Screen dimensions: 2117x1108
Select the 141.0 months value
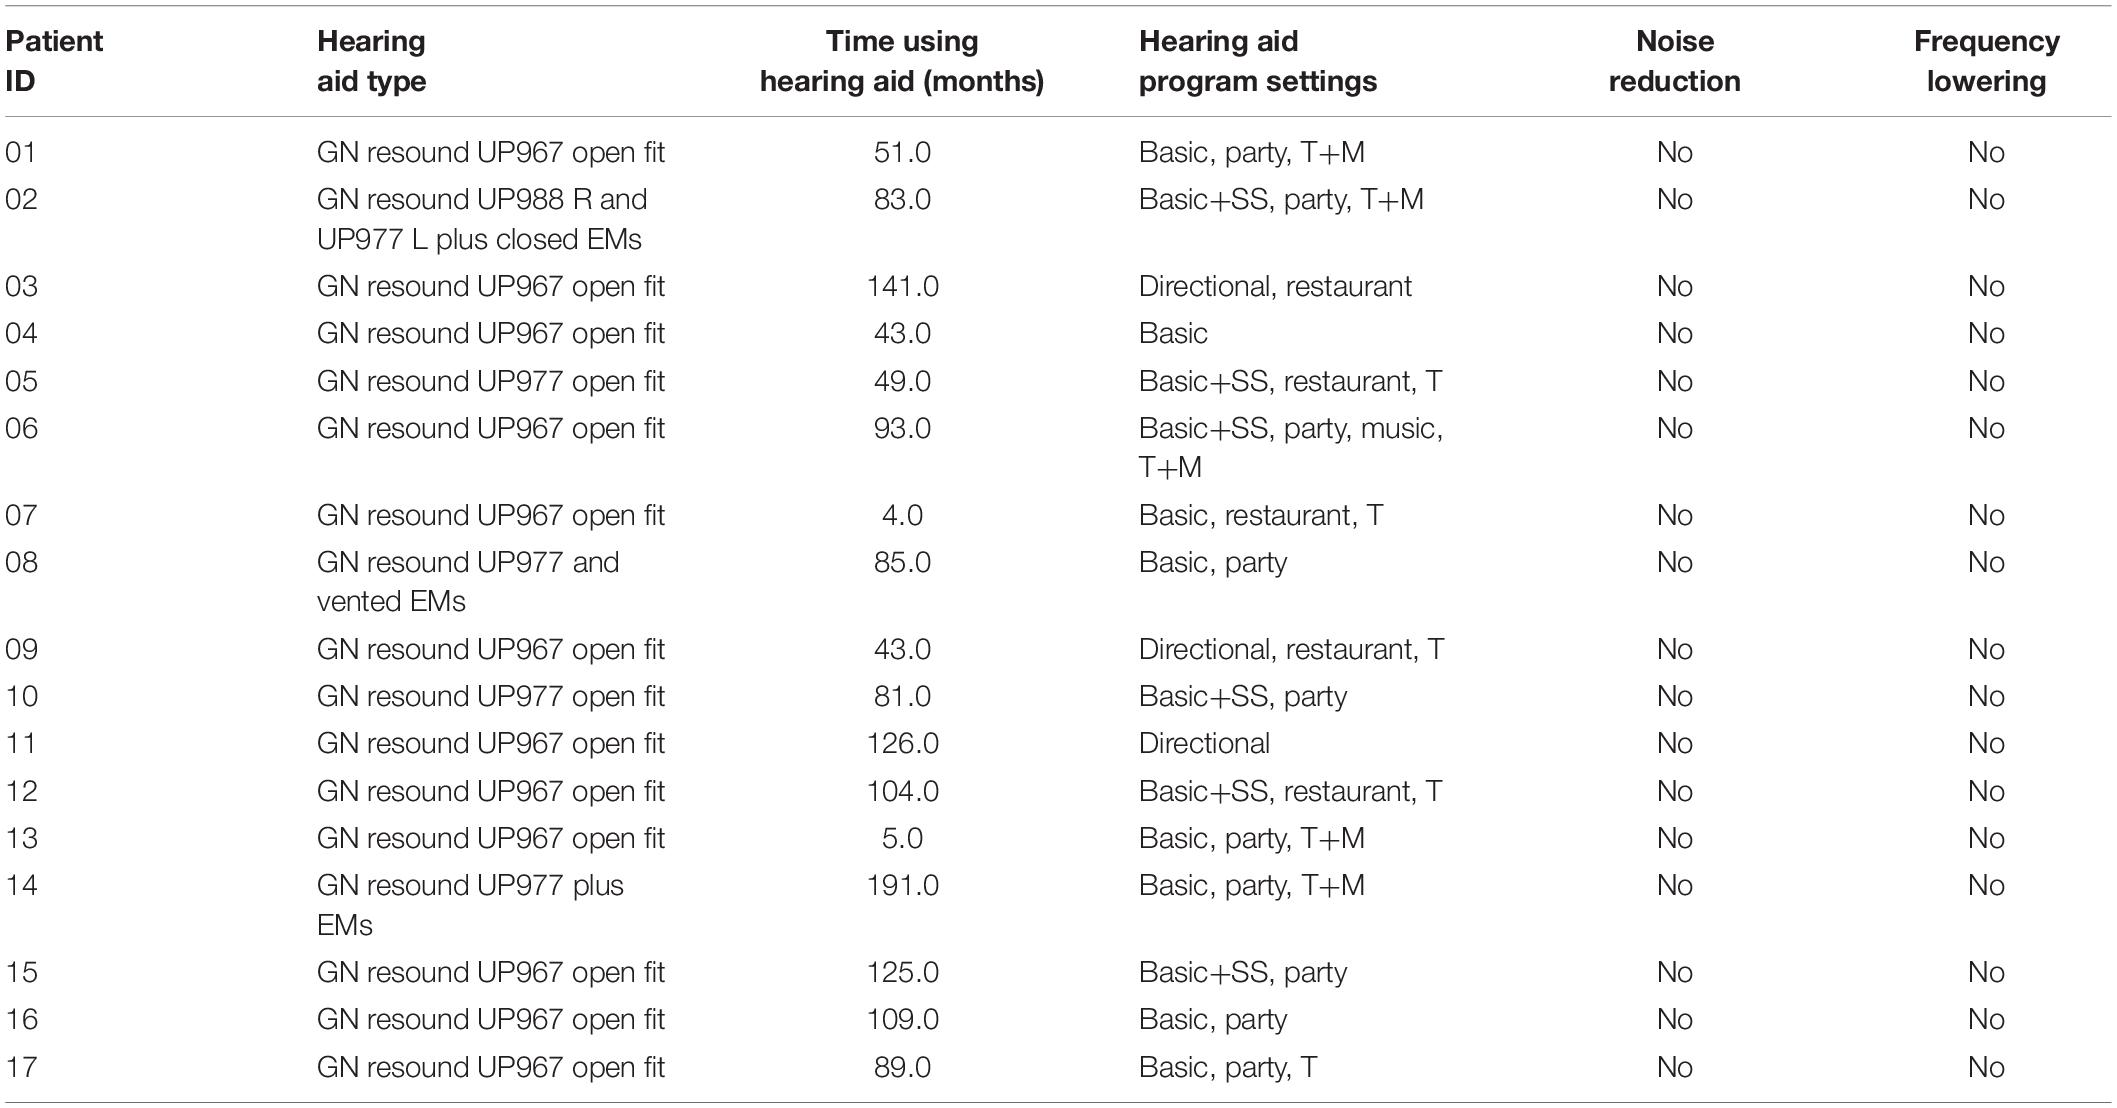point(902,286)
